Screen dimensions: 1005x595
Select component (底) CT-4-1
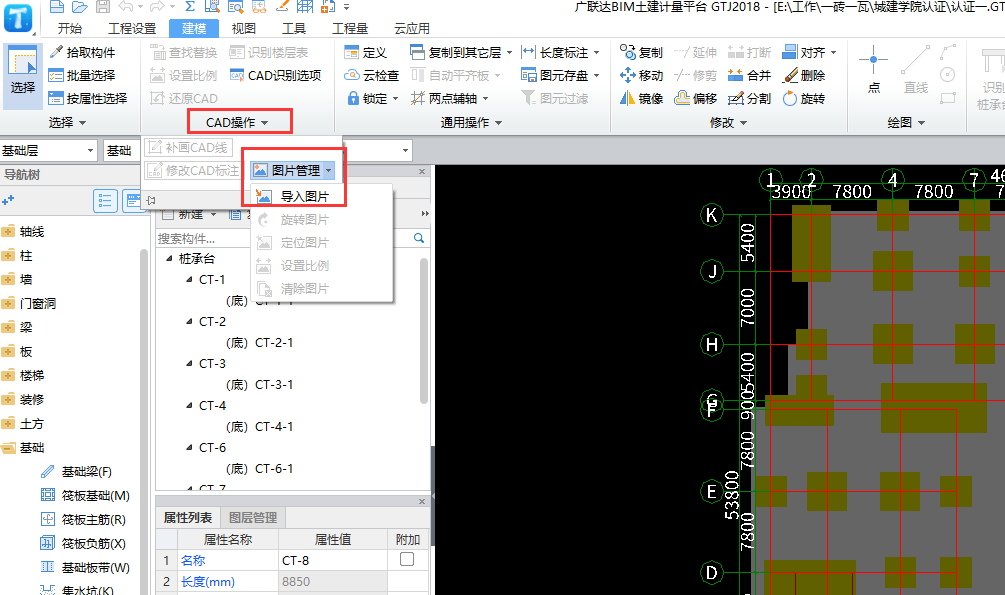[260, 427]
